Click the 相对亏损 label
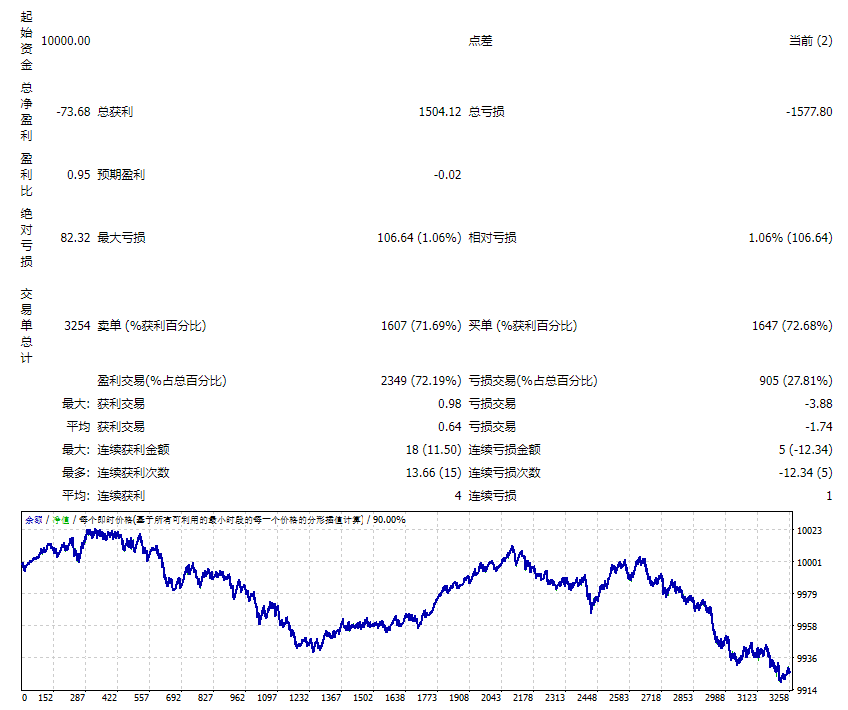 492,237
